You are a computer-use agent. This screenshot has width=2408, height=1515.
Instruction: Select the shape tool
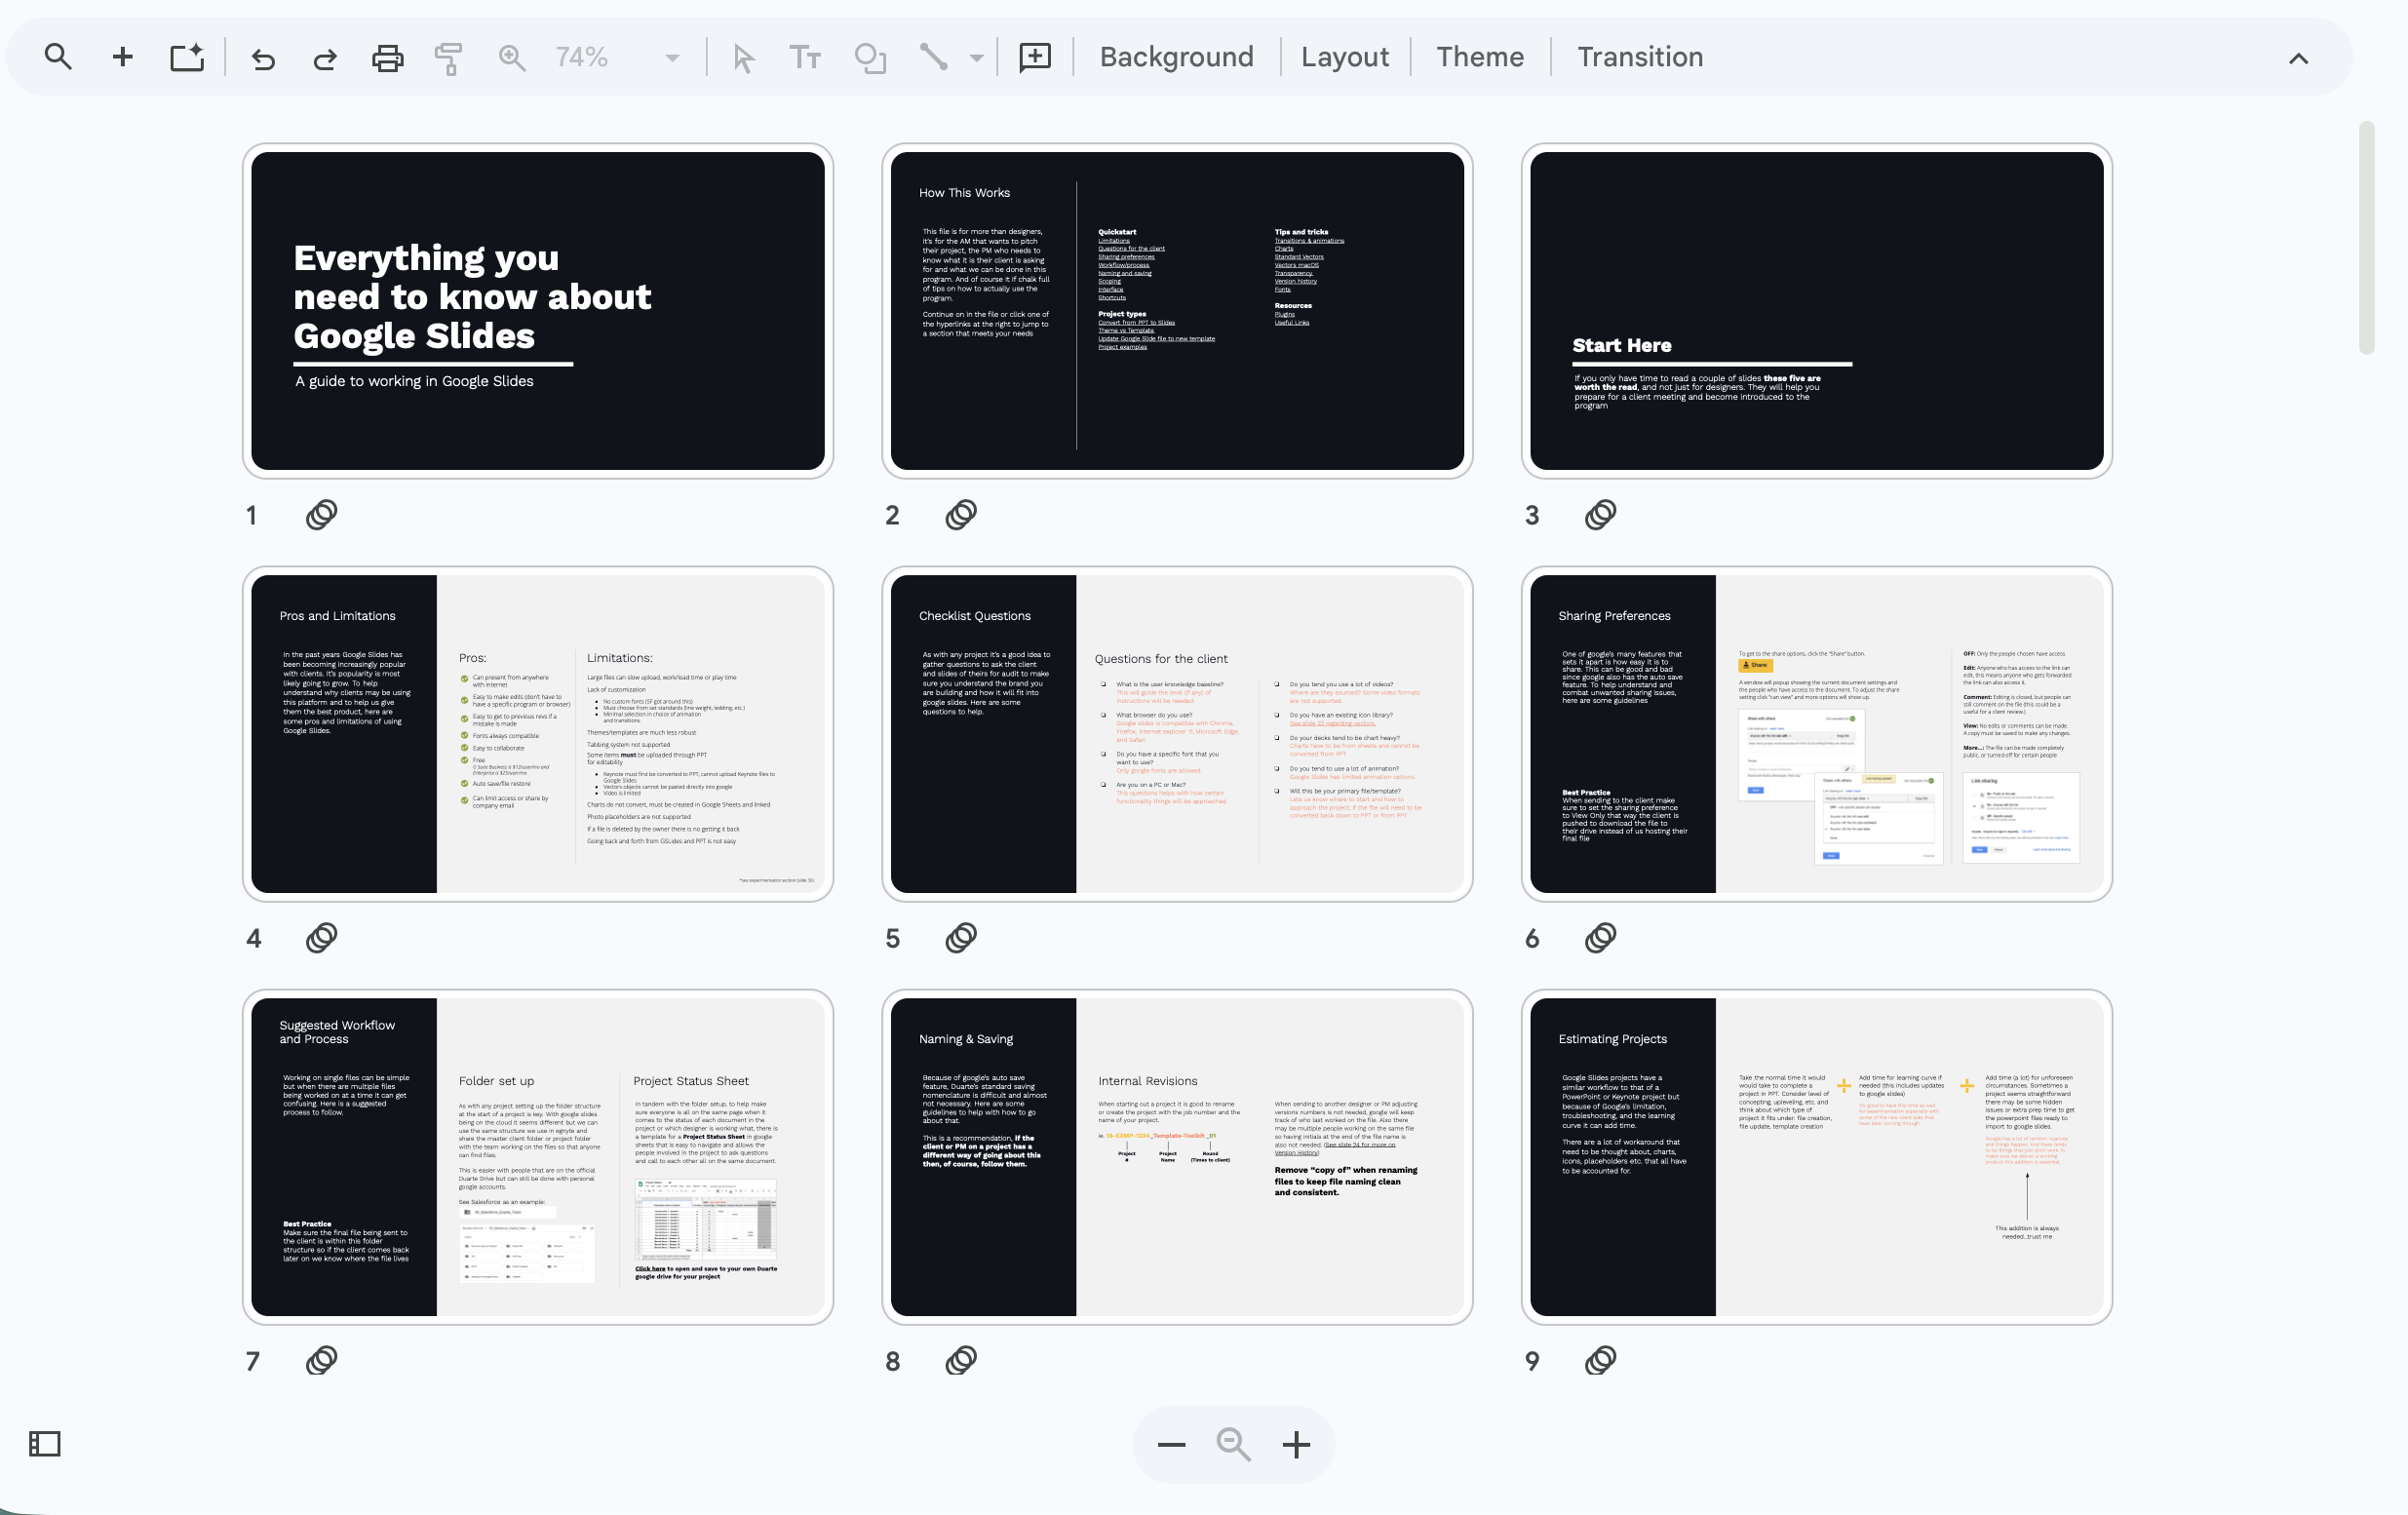pyautogui.click(x=870, y=58)
